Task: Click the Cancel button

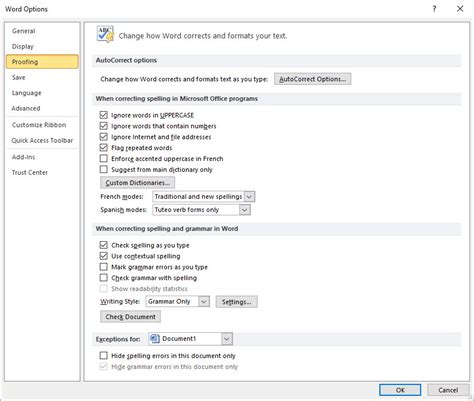Action: click(448, 390)
